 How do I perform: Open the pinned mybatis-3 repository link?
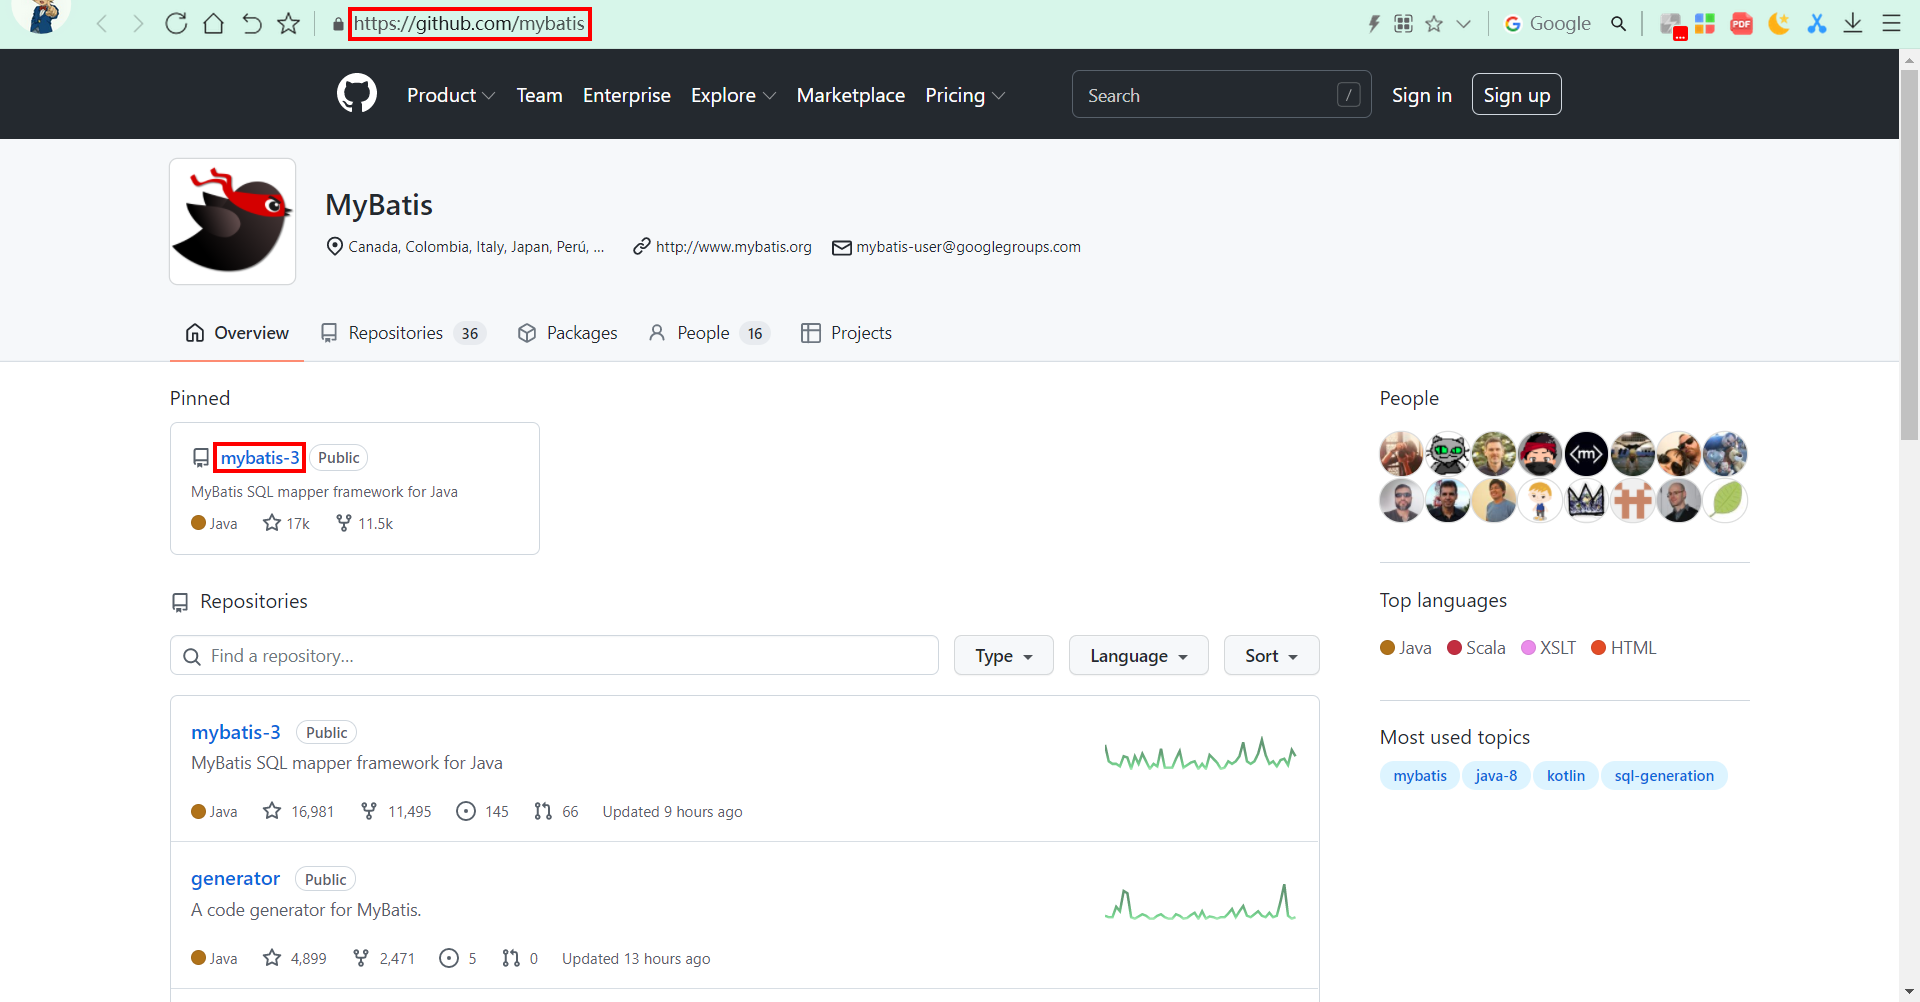260,457
